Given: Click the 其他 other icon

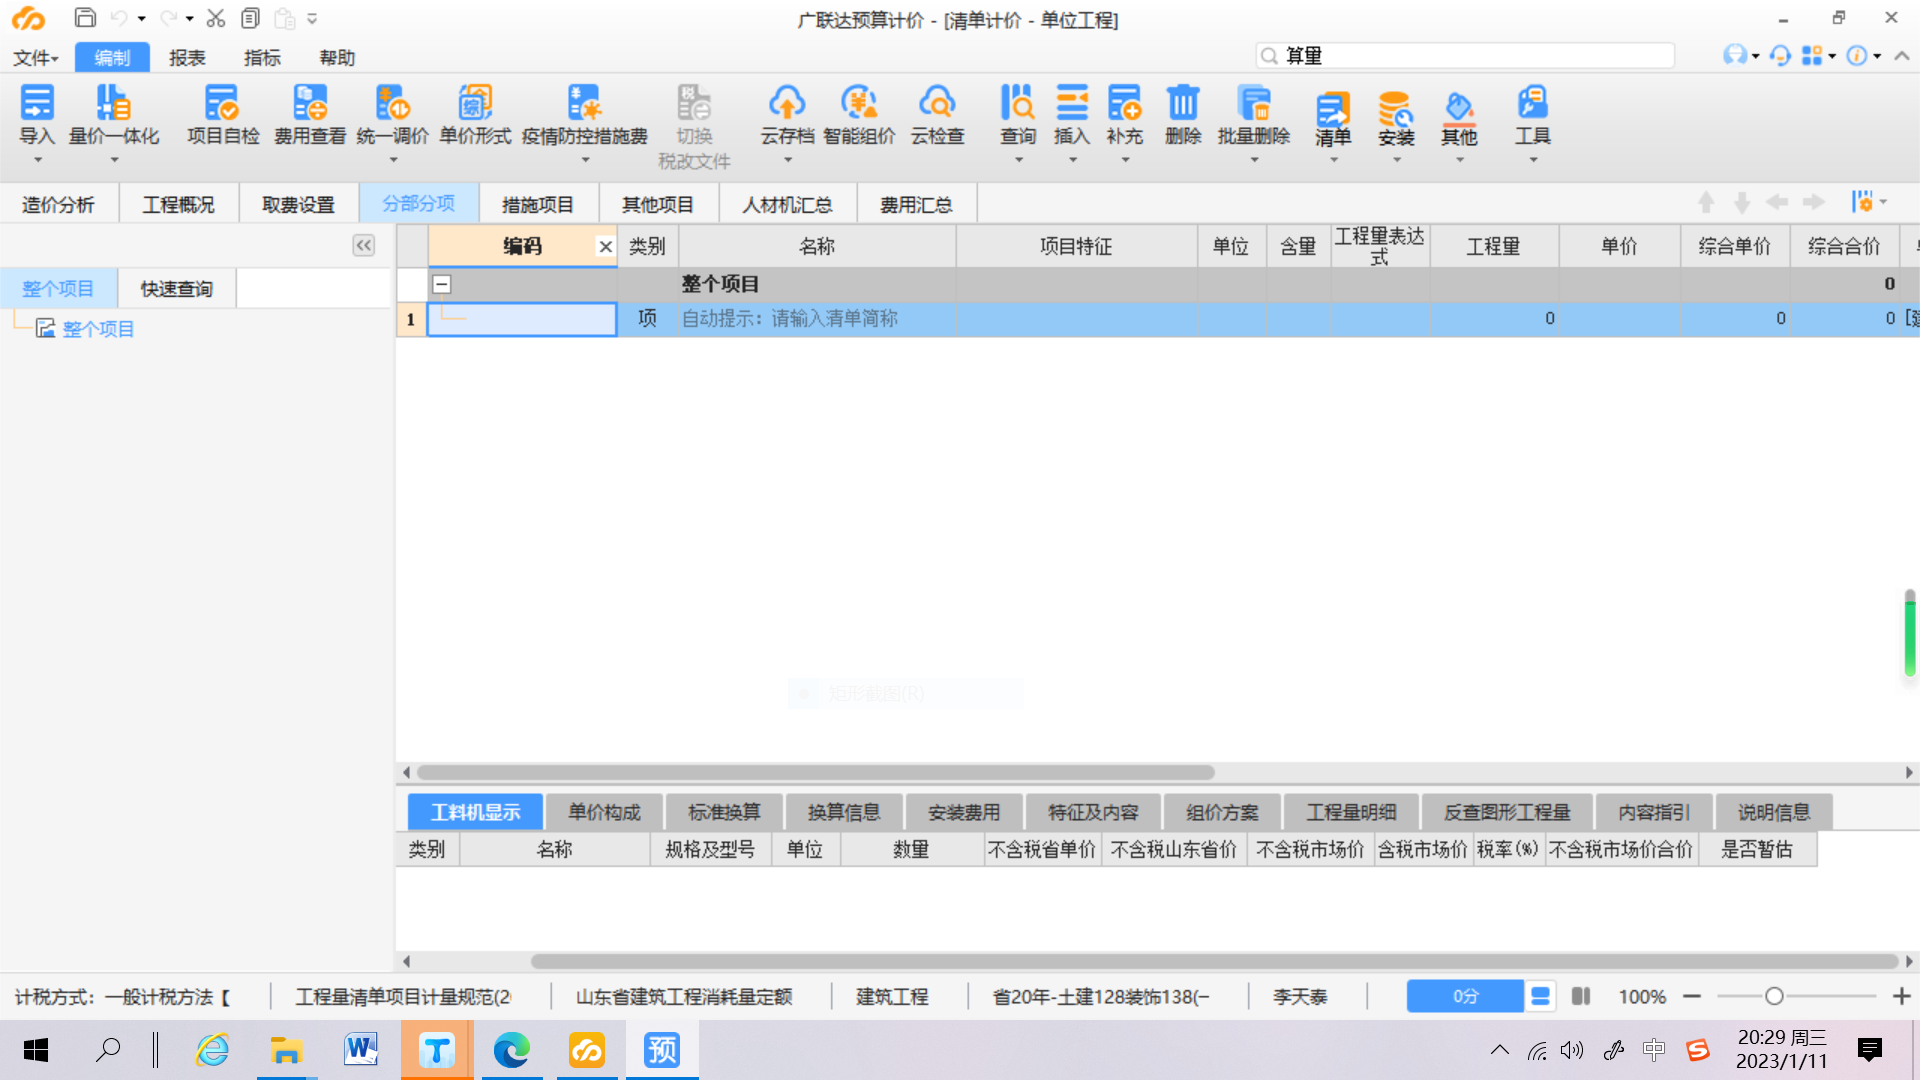Looking at the screenshot, I should point(1459,108).
